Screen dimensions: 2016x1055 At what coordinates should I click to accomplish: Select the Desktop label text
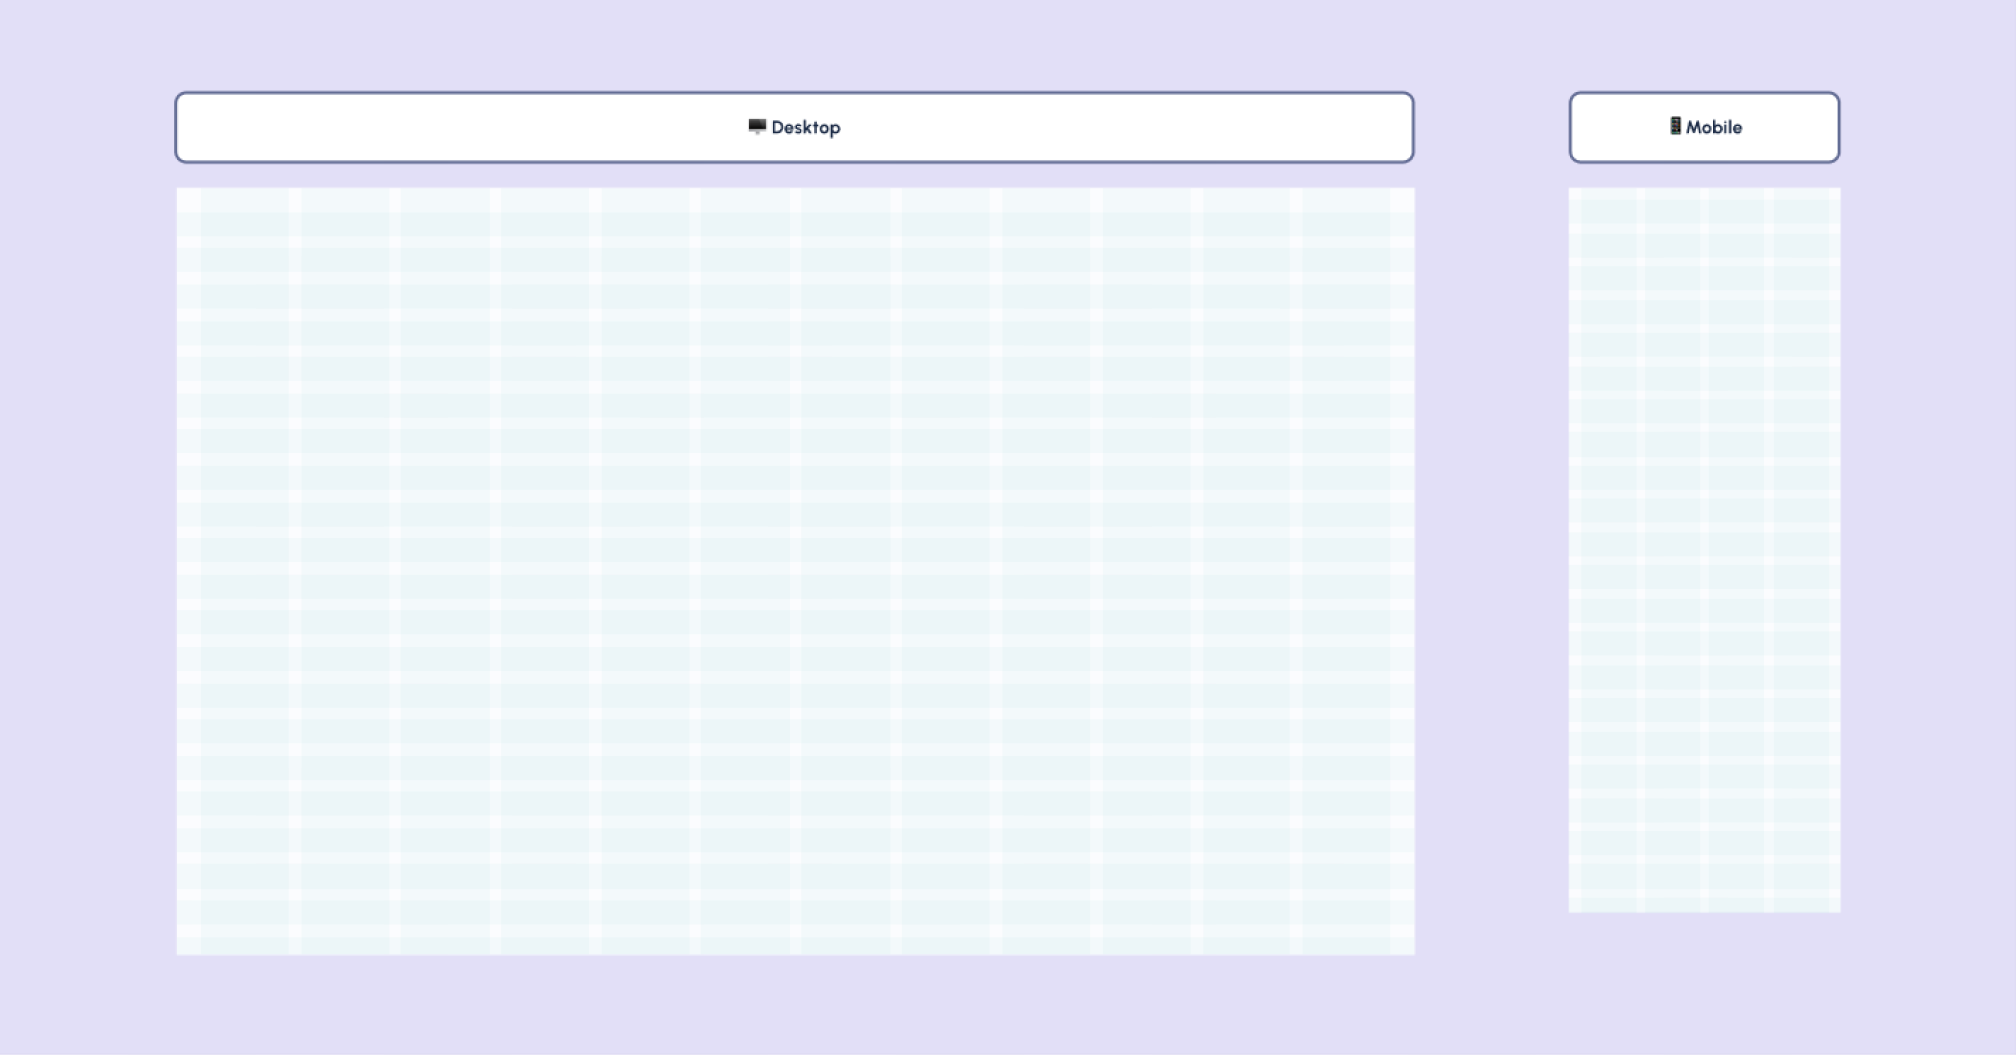point(805,128)
